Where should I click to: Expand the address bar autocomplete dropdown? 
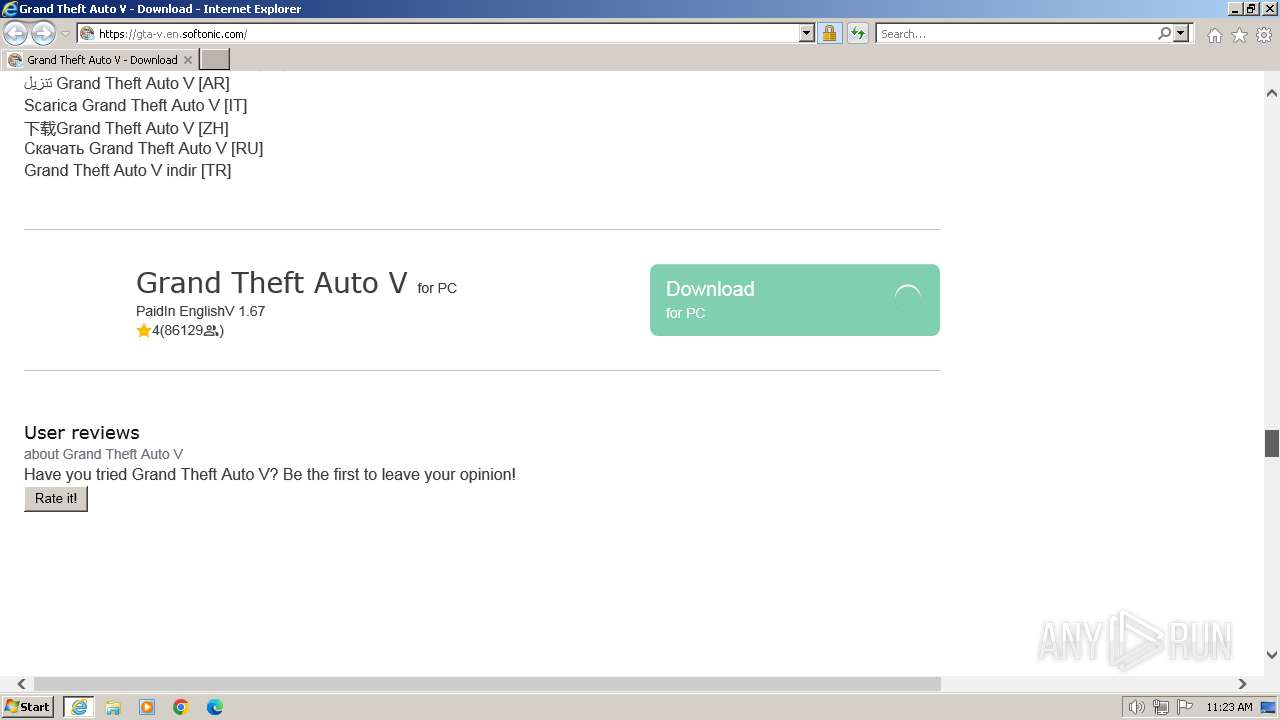tap(807, 33)
